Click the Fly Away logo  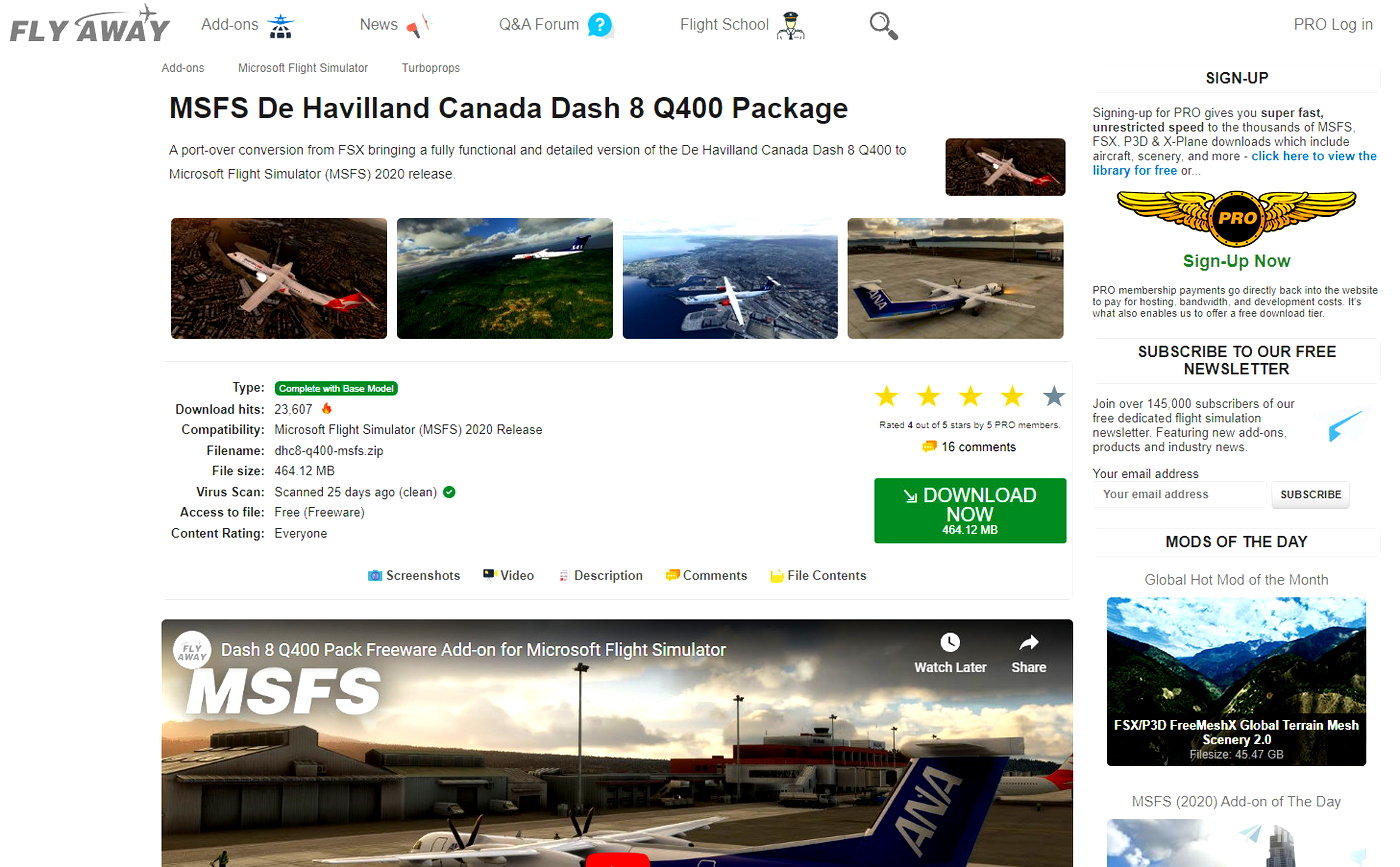click(90, 24)
